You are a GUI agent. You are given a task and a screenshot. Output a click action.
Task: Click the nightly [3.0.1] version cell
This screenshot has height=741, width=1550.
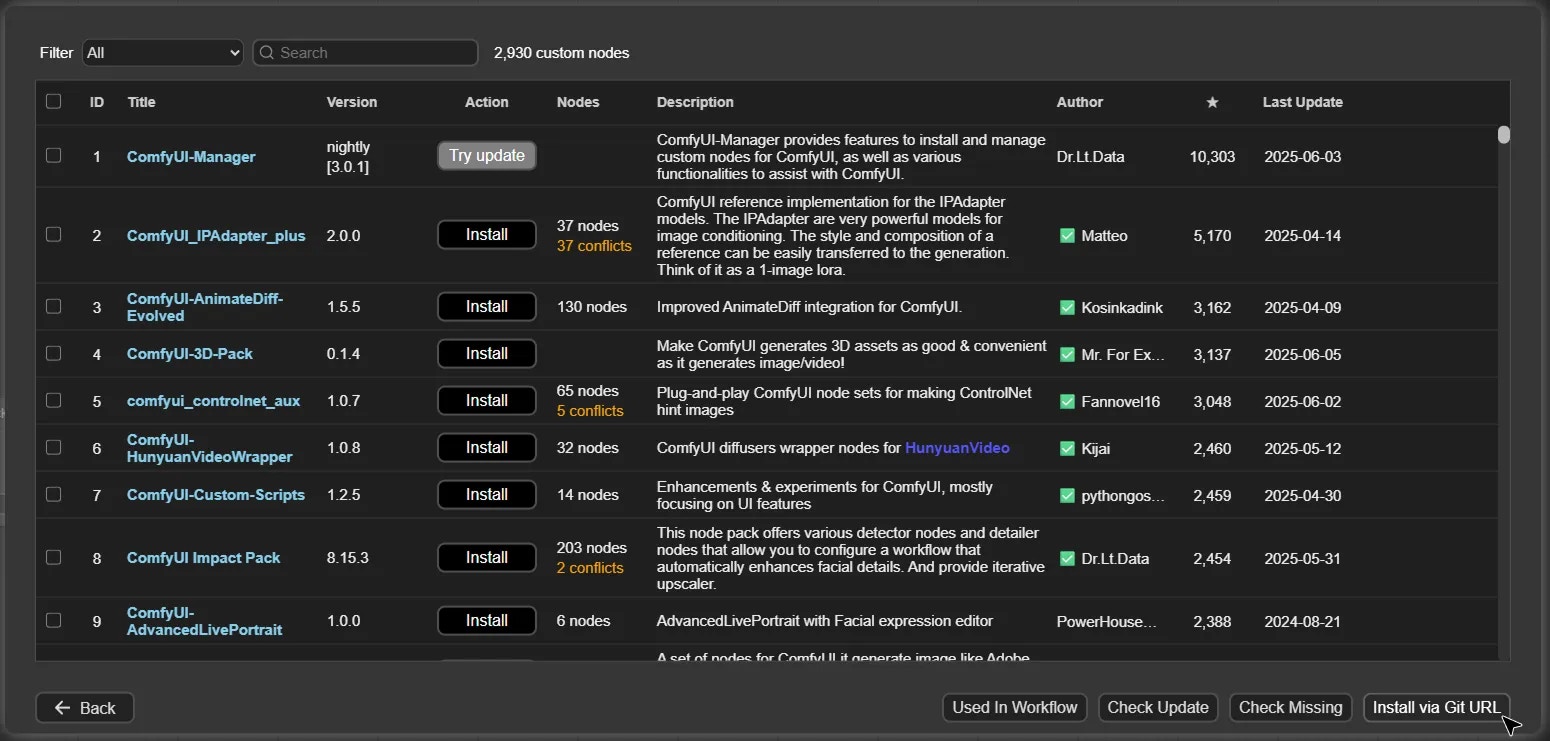pos(348,157)
